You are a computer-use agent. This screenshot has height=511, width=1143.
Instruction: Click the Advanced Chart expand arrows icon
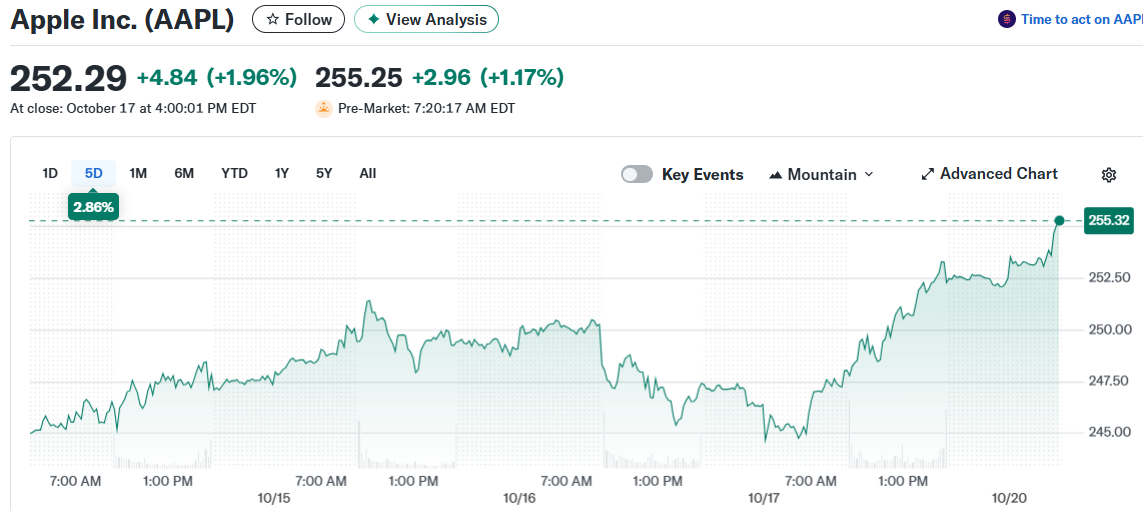pyautogui.click(x=928, y=174)
